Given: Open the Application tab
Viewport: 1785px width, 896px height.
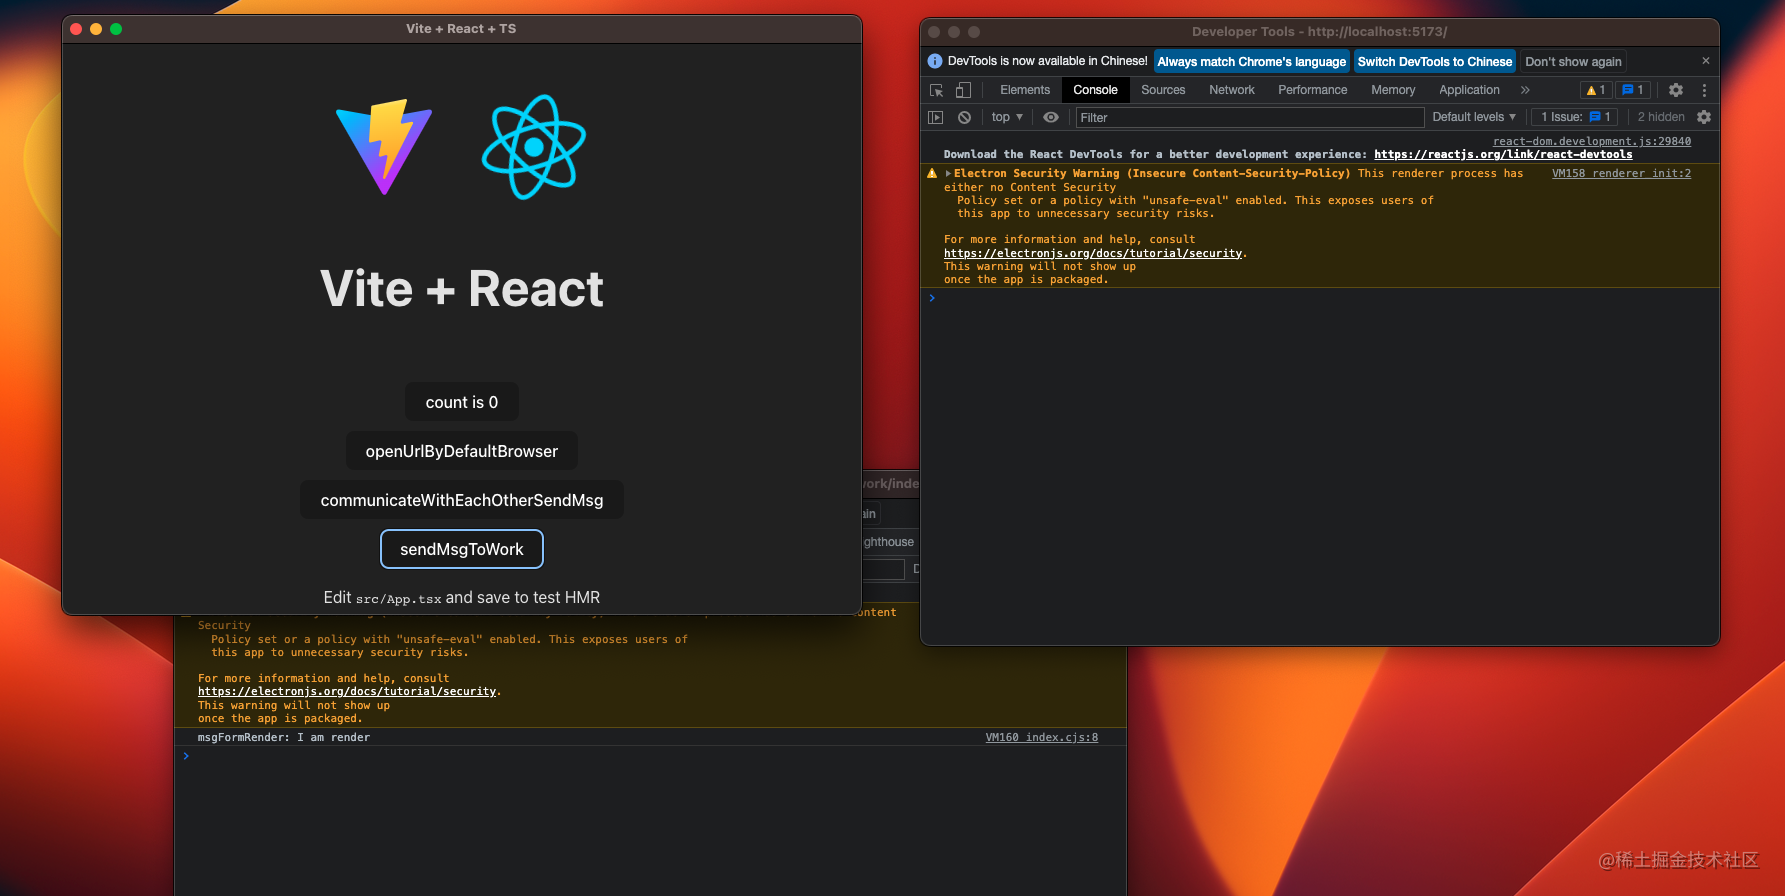Looking at the screenshot, I should click(1469, 90).
